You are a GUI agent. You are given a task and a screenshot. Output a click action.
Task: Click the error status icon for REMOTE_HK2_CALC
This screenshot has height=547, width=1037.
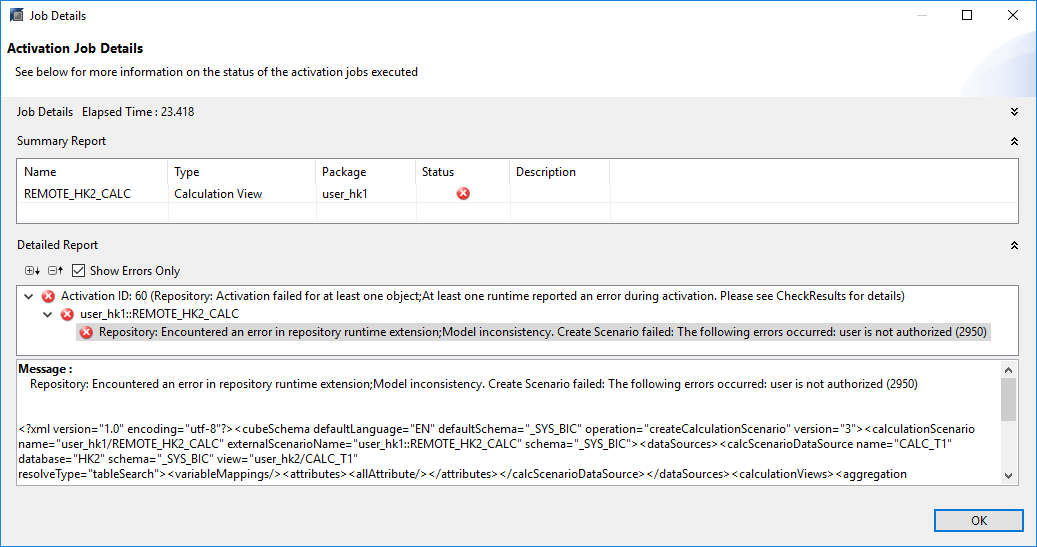coord(463,193)
